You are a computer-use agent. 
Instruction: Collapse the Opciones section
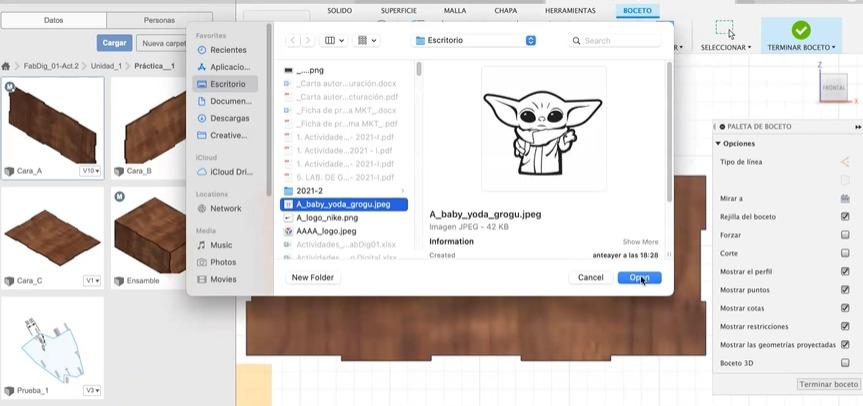pos(718,144)
